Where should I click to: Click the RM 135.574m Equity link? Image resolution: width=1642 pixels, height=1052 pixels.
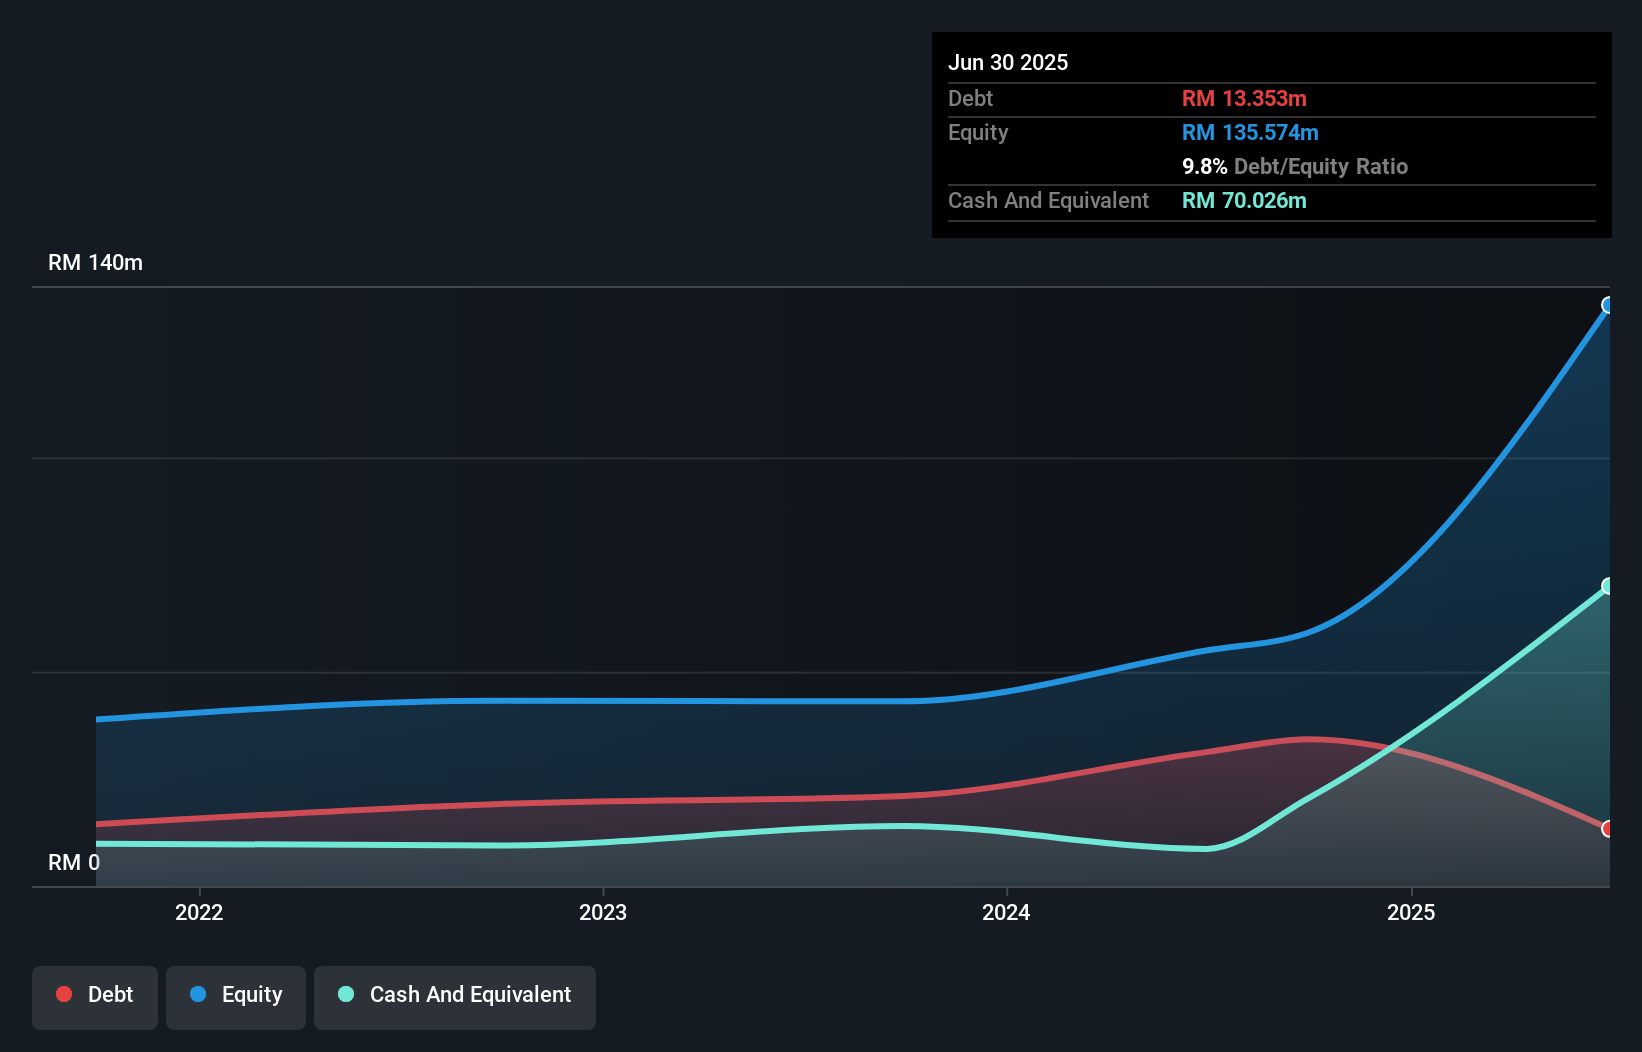pyautogui.click(x=1250, y=132)
